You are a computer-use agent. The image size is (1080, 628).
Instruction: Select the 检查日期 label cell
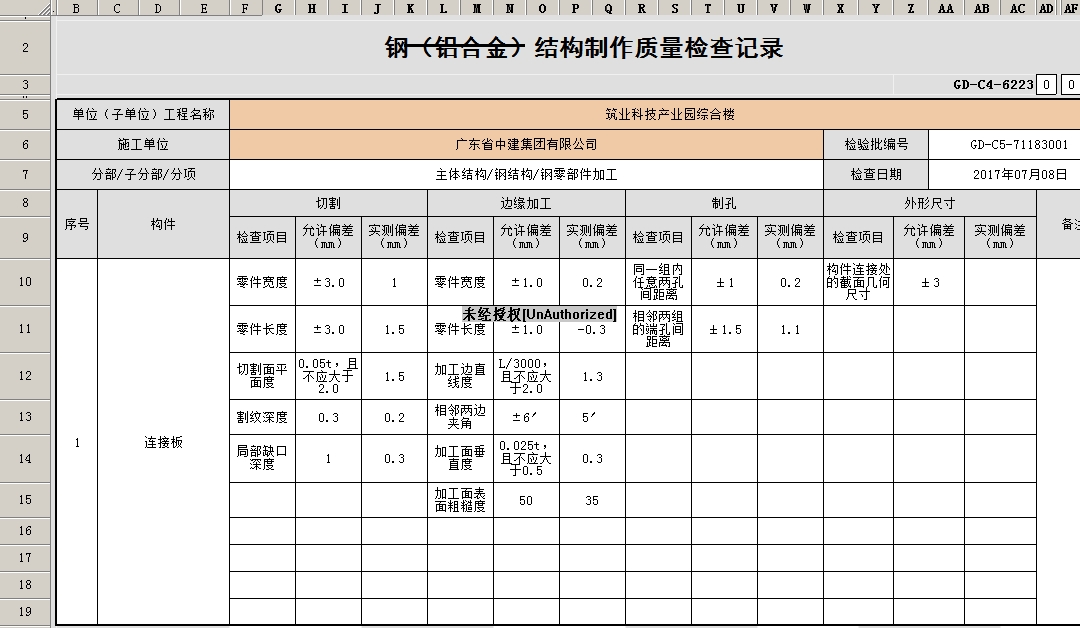pos(876,174)
